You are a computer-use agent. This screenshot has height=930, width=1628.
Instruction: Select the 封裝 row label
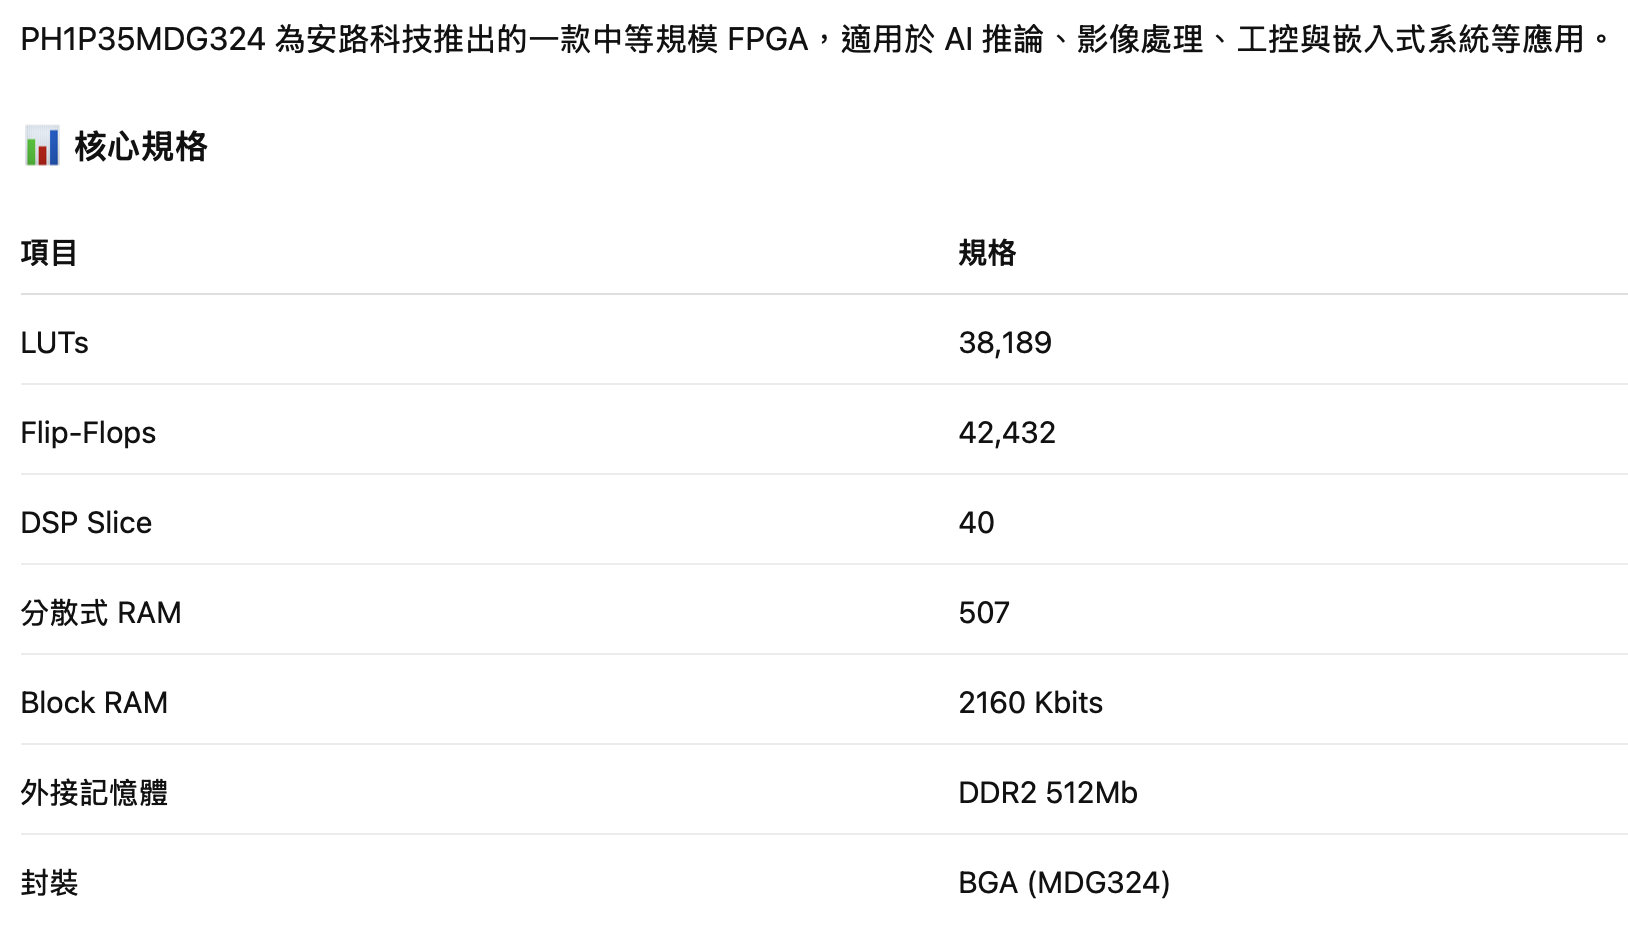coord(49,883)
